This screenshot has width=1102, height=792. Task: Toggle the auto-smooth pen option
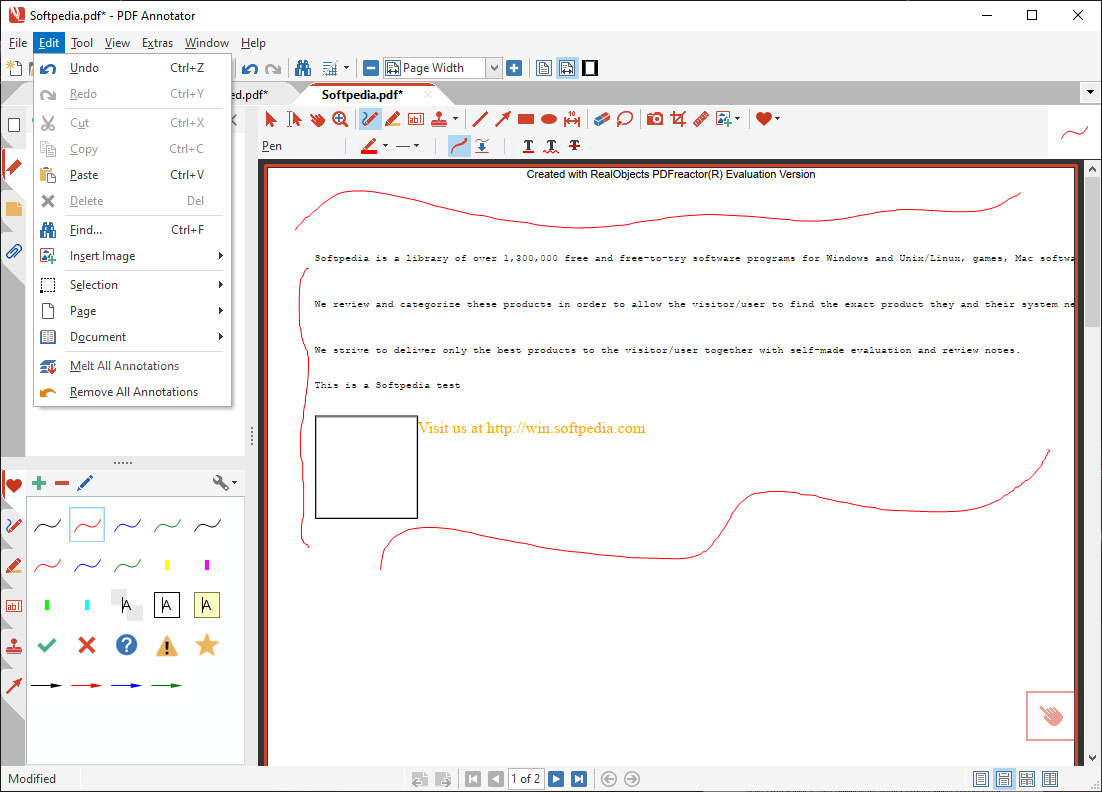[x=459, y=146]
